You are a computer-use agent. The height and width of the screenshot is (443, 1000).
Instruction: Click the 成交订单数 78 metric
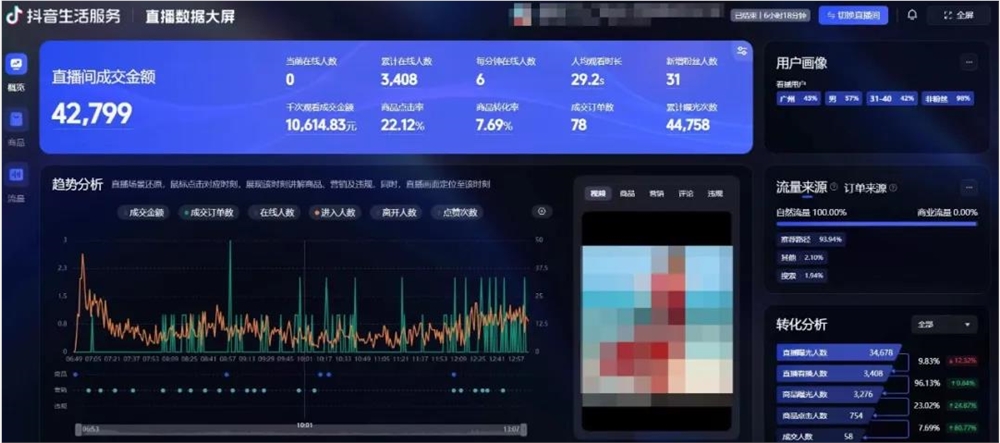[592, 117]
